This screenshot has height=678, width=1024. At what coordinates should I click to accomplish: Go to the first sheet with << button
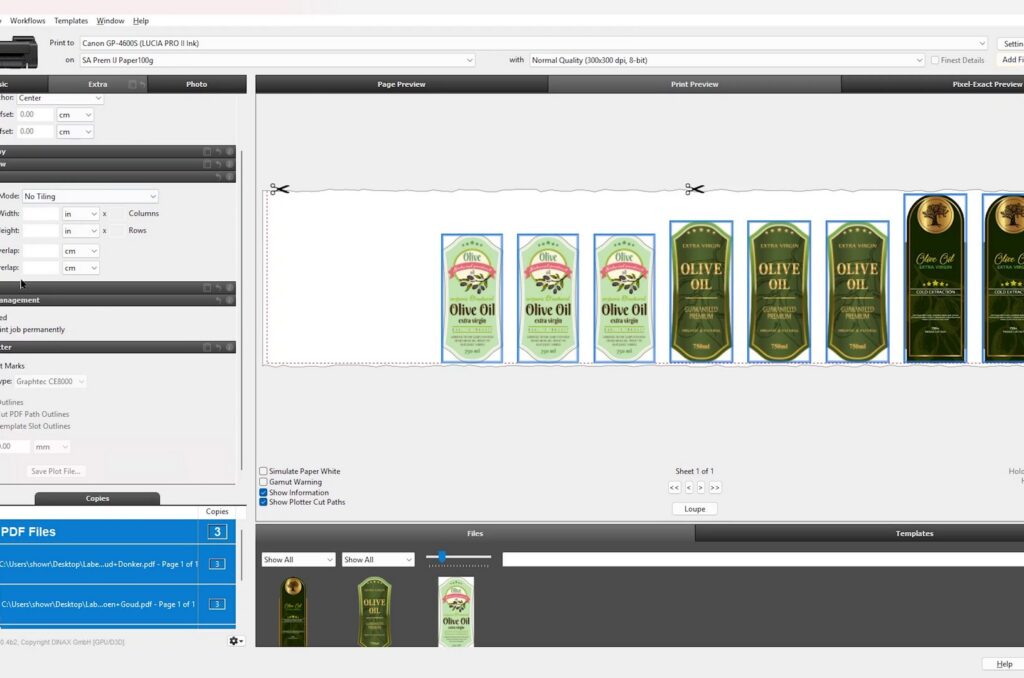click(x=675, y=488)
